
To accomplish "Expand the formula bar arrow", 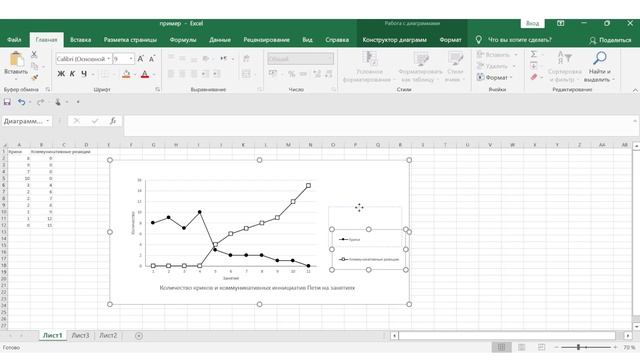I will pos(635,121).
